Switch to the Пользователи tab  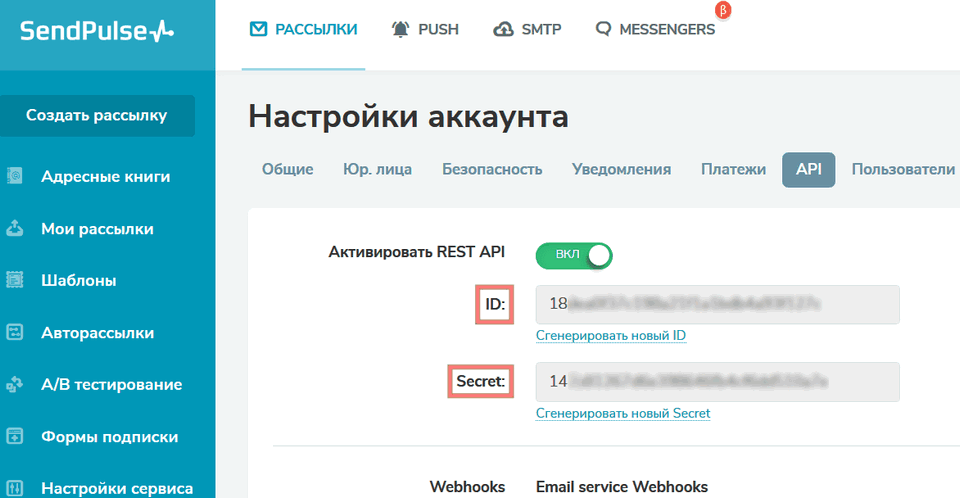(903, 169)
